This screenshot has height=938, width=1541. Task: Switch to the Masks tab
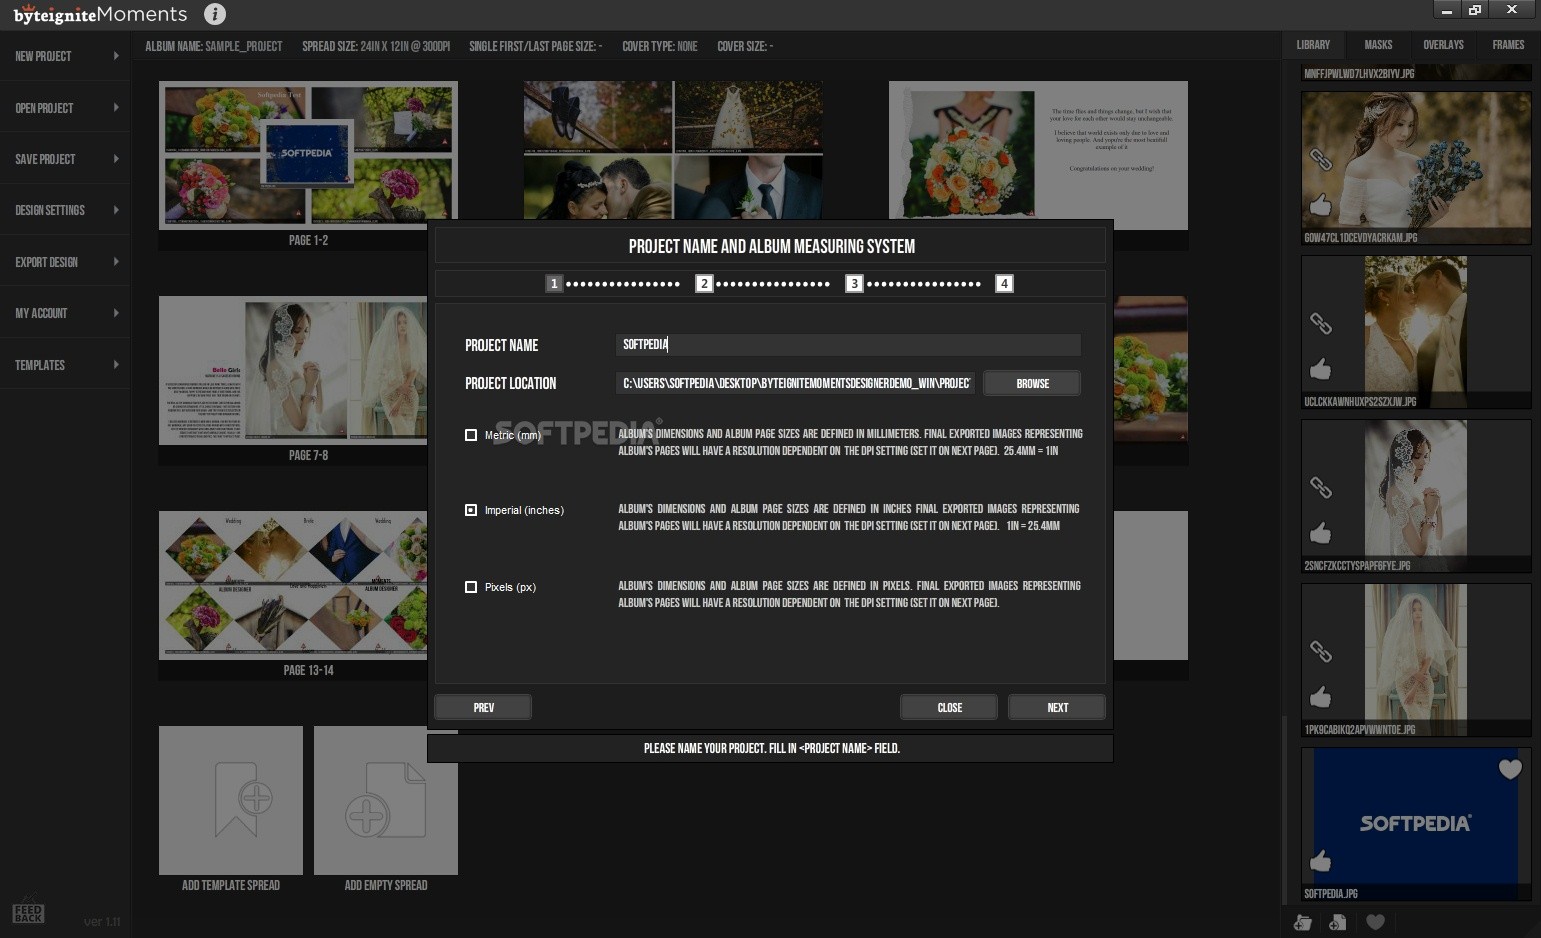coord(1378,45)
